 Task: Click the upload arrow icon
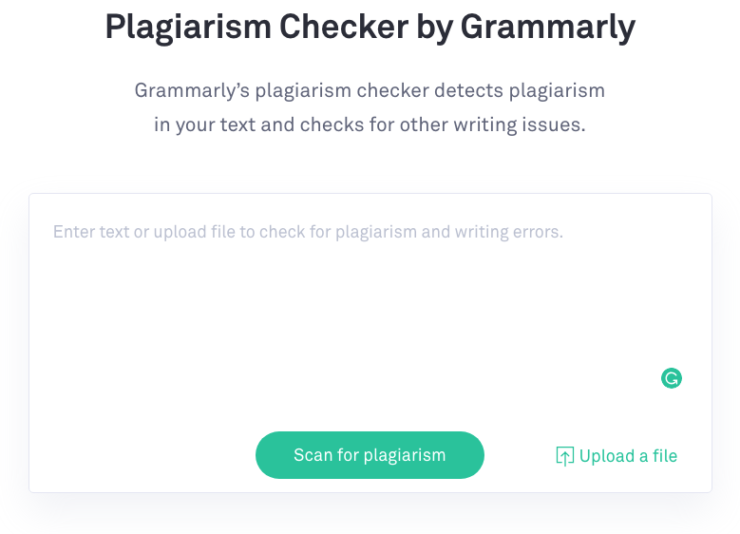[x=565, y=456]
